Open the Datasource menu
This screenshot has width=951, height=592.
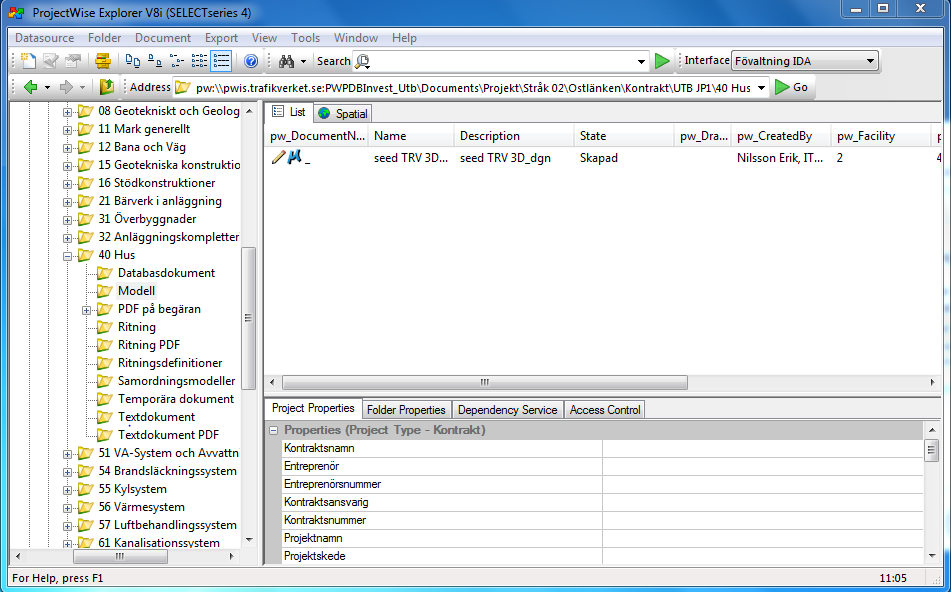point(44,38)
